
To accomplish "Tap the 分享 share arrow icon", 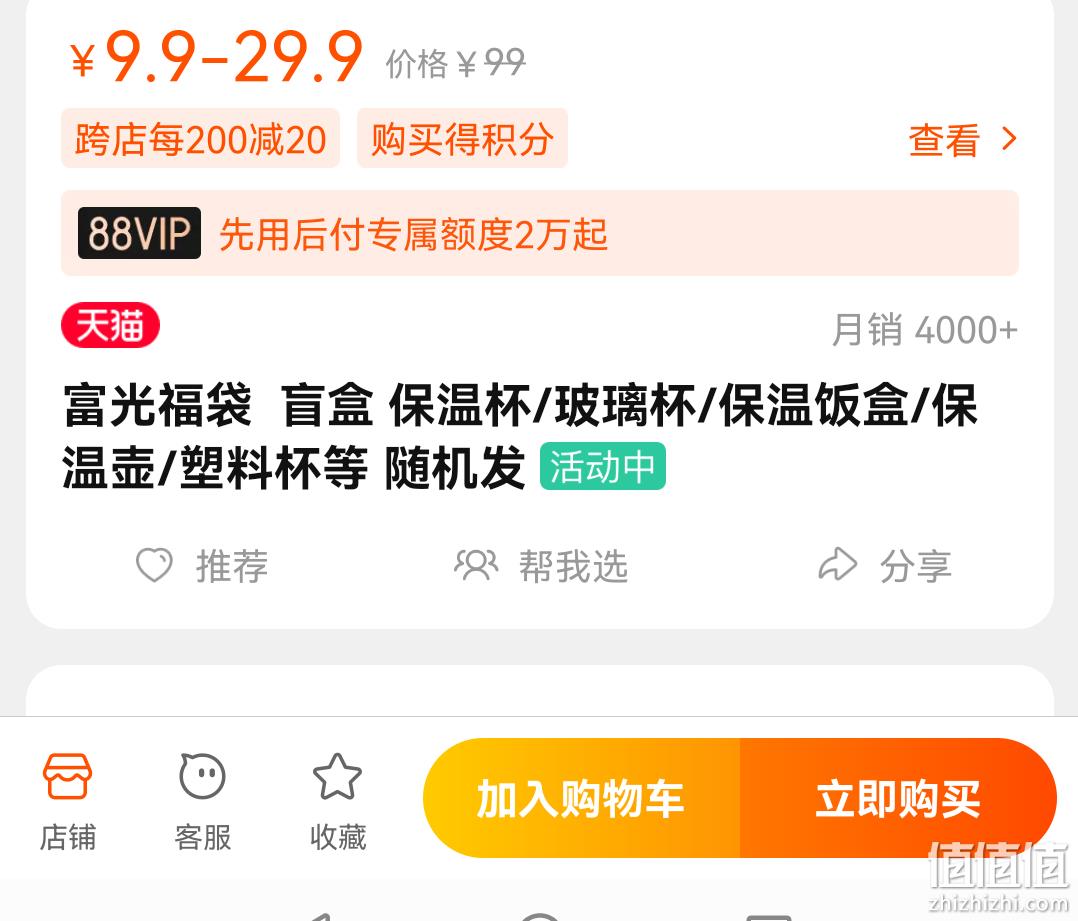I will (x=837, y=565).
